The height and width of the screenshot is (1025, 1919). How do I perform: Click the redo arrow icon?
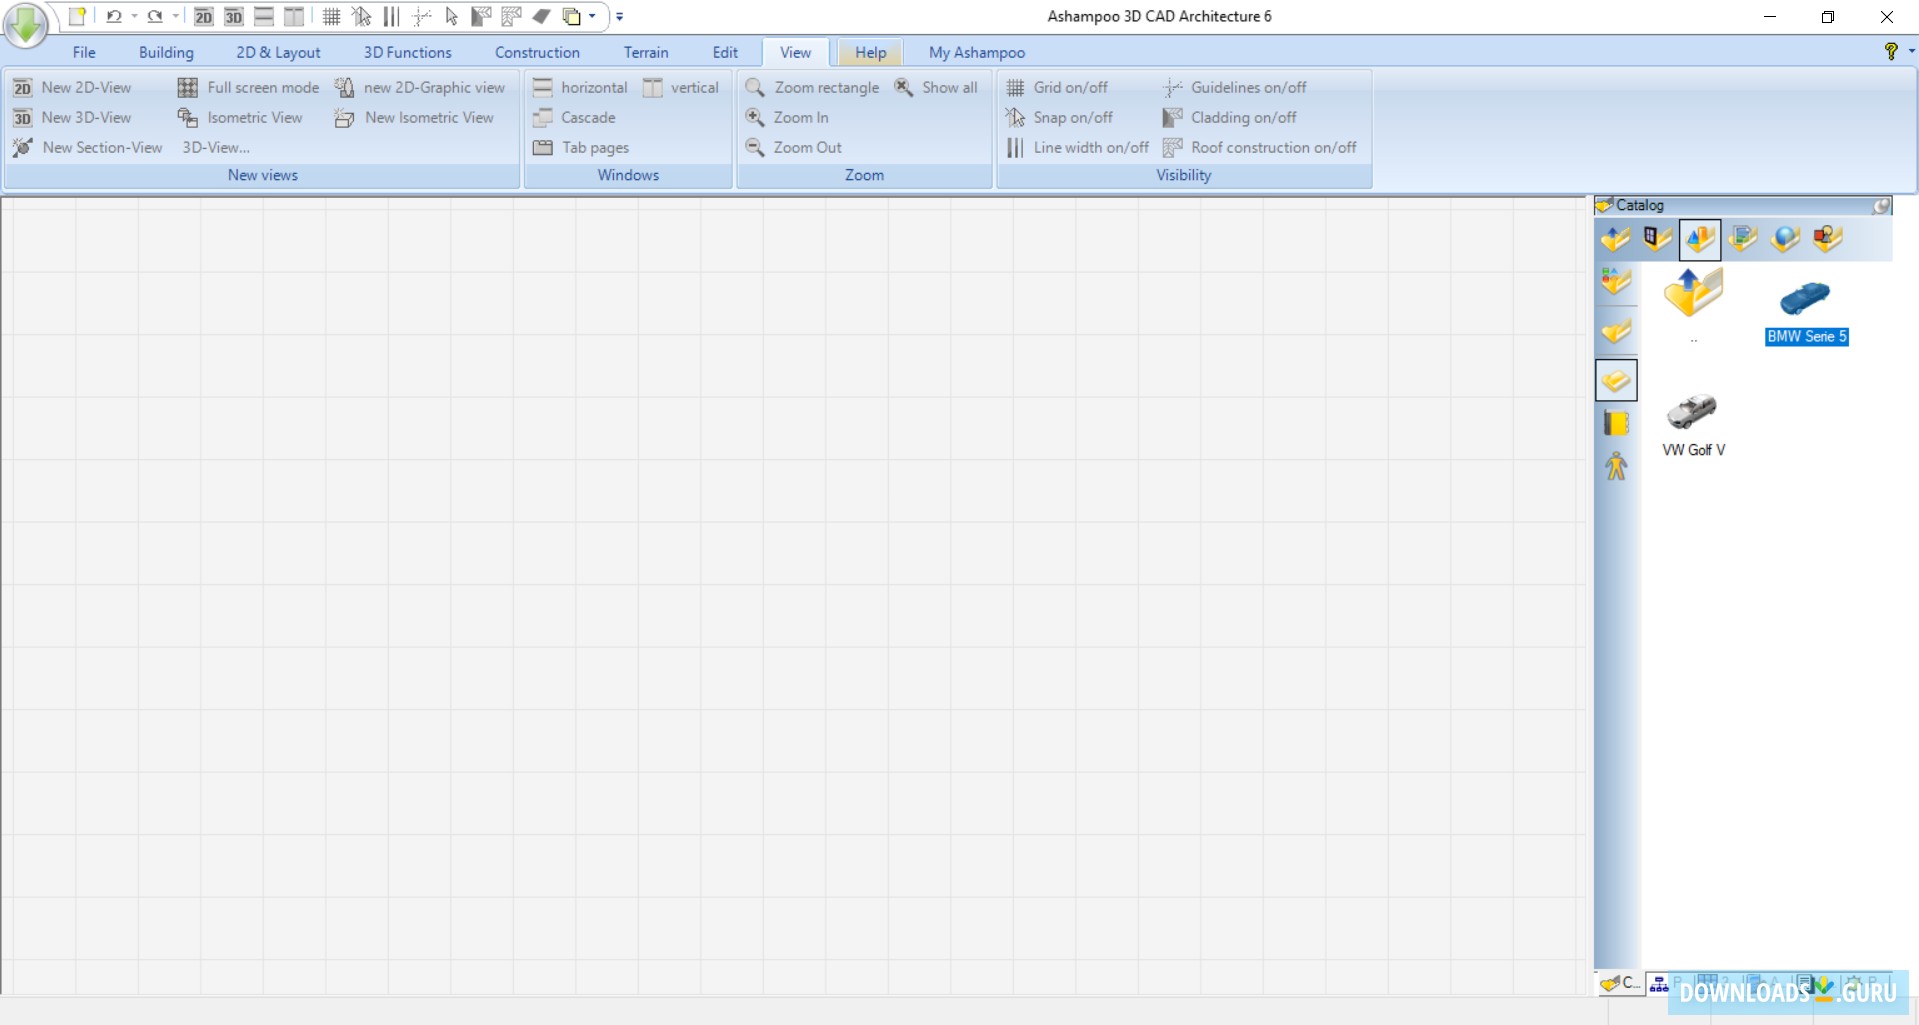155,16
